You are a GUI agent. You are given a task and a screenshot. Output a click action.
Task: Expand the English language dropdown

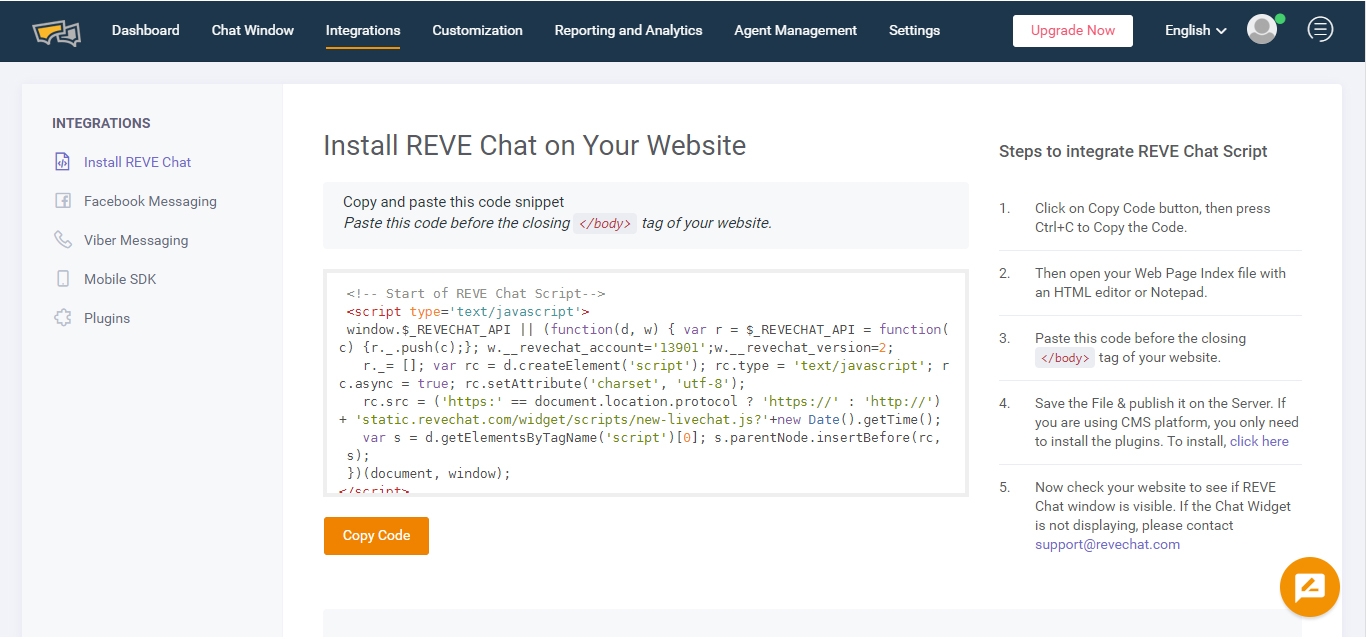tap(1195, 30)
